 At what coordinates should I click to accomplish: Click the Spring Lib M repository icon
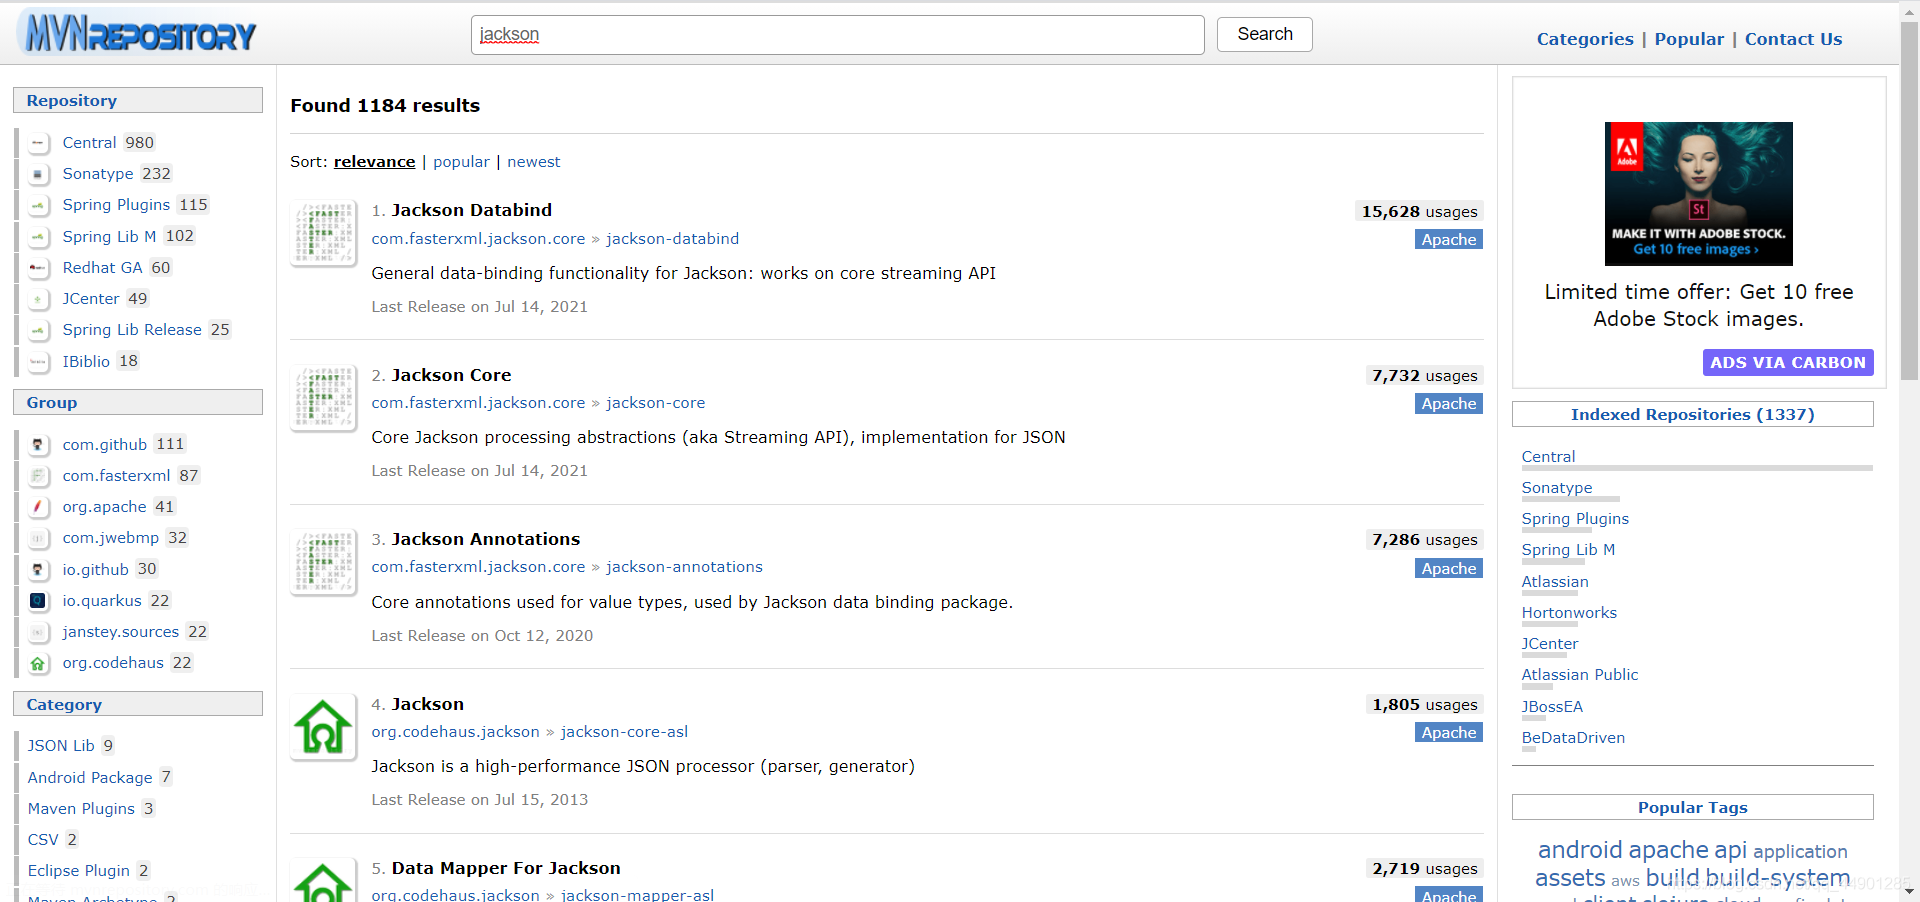coord(38,237)
